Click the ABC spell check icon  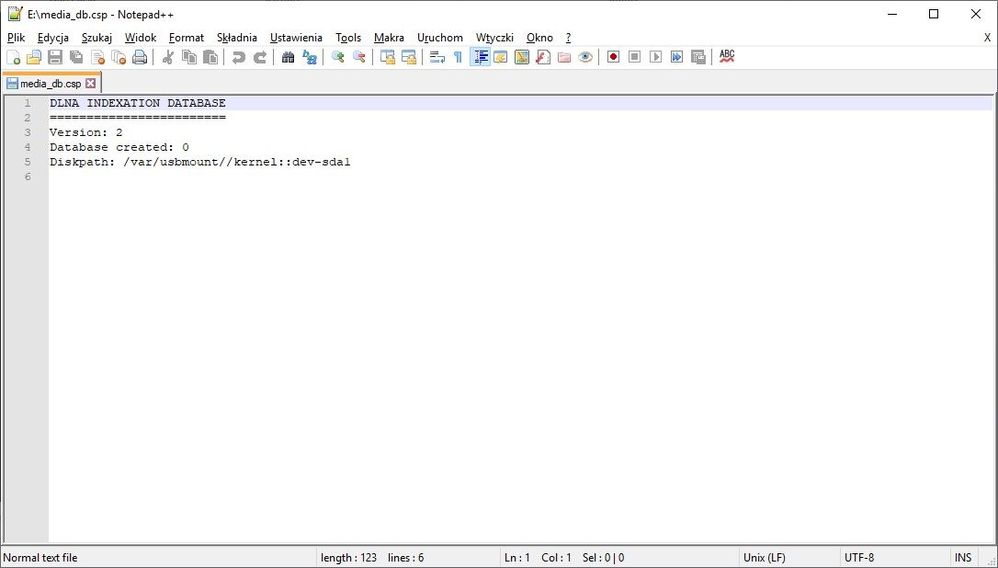(727, 57)
